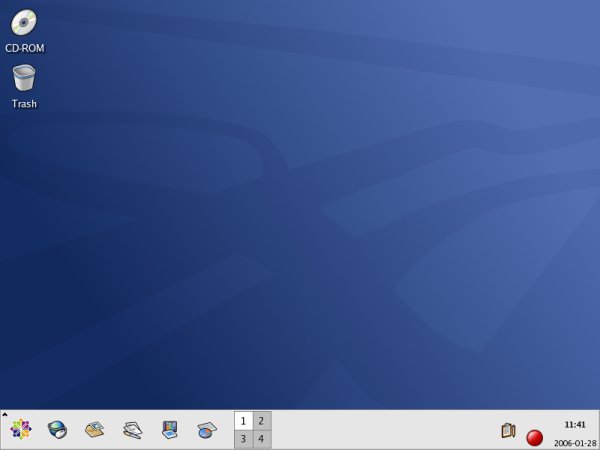Launch the spreadsheet pie chart icon

coord(207,430)
